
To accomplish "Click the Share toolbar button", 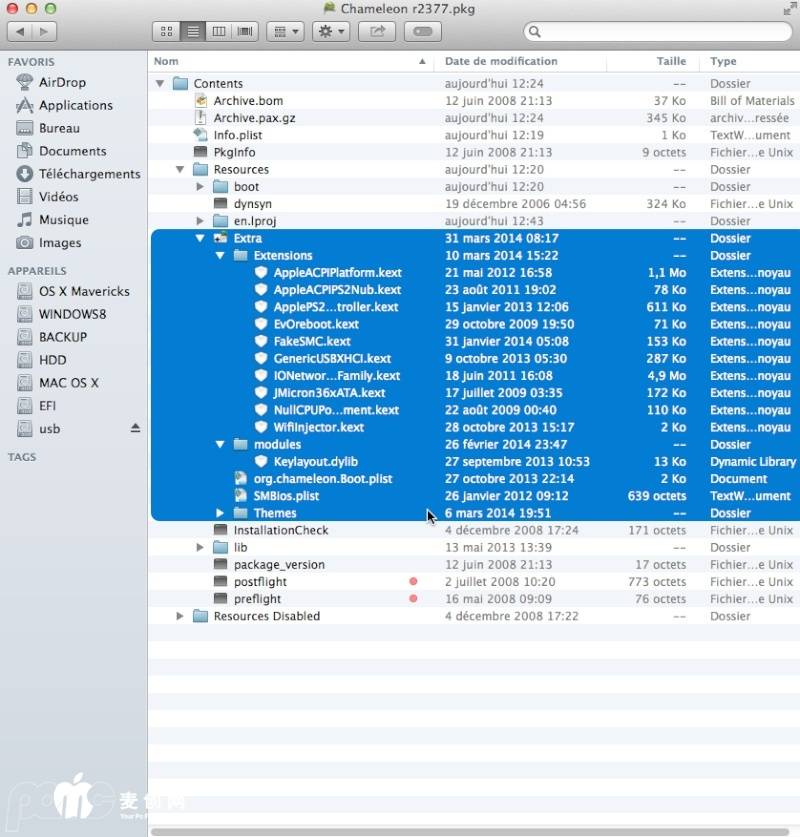I will pos(377,31).
